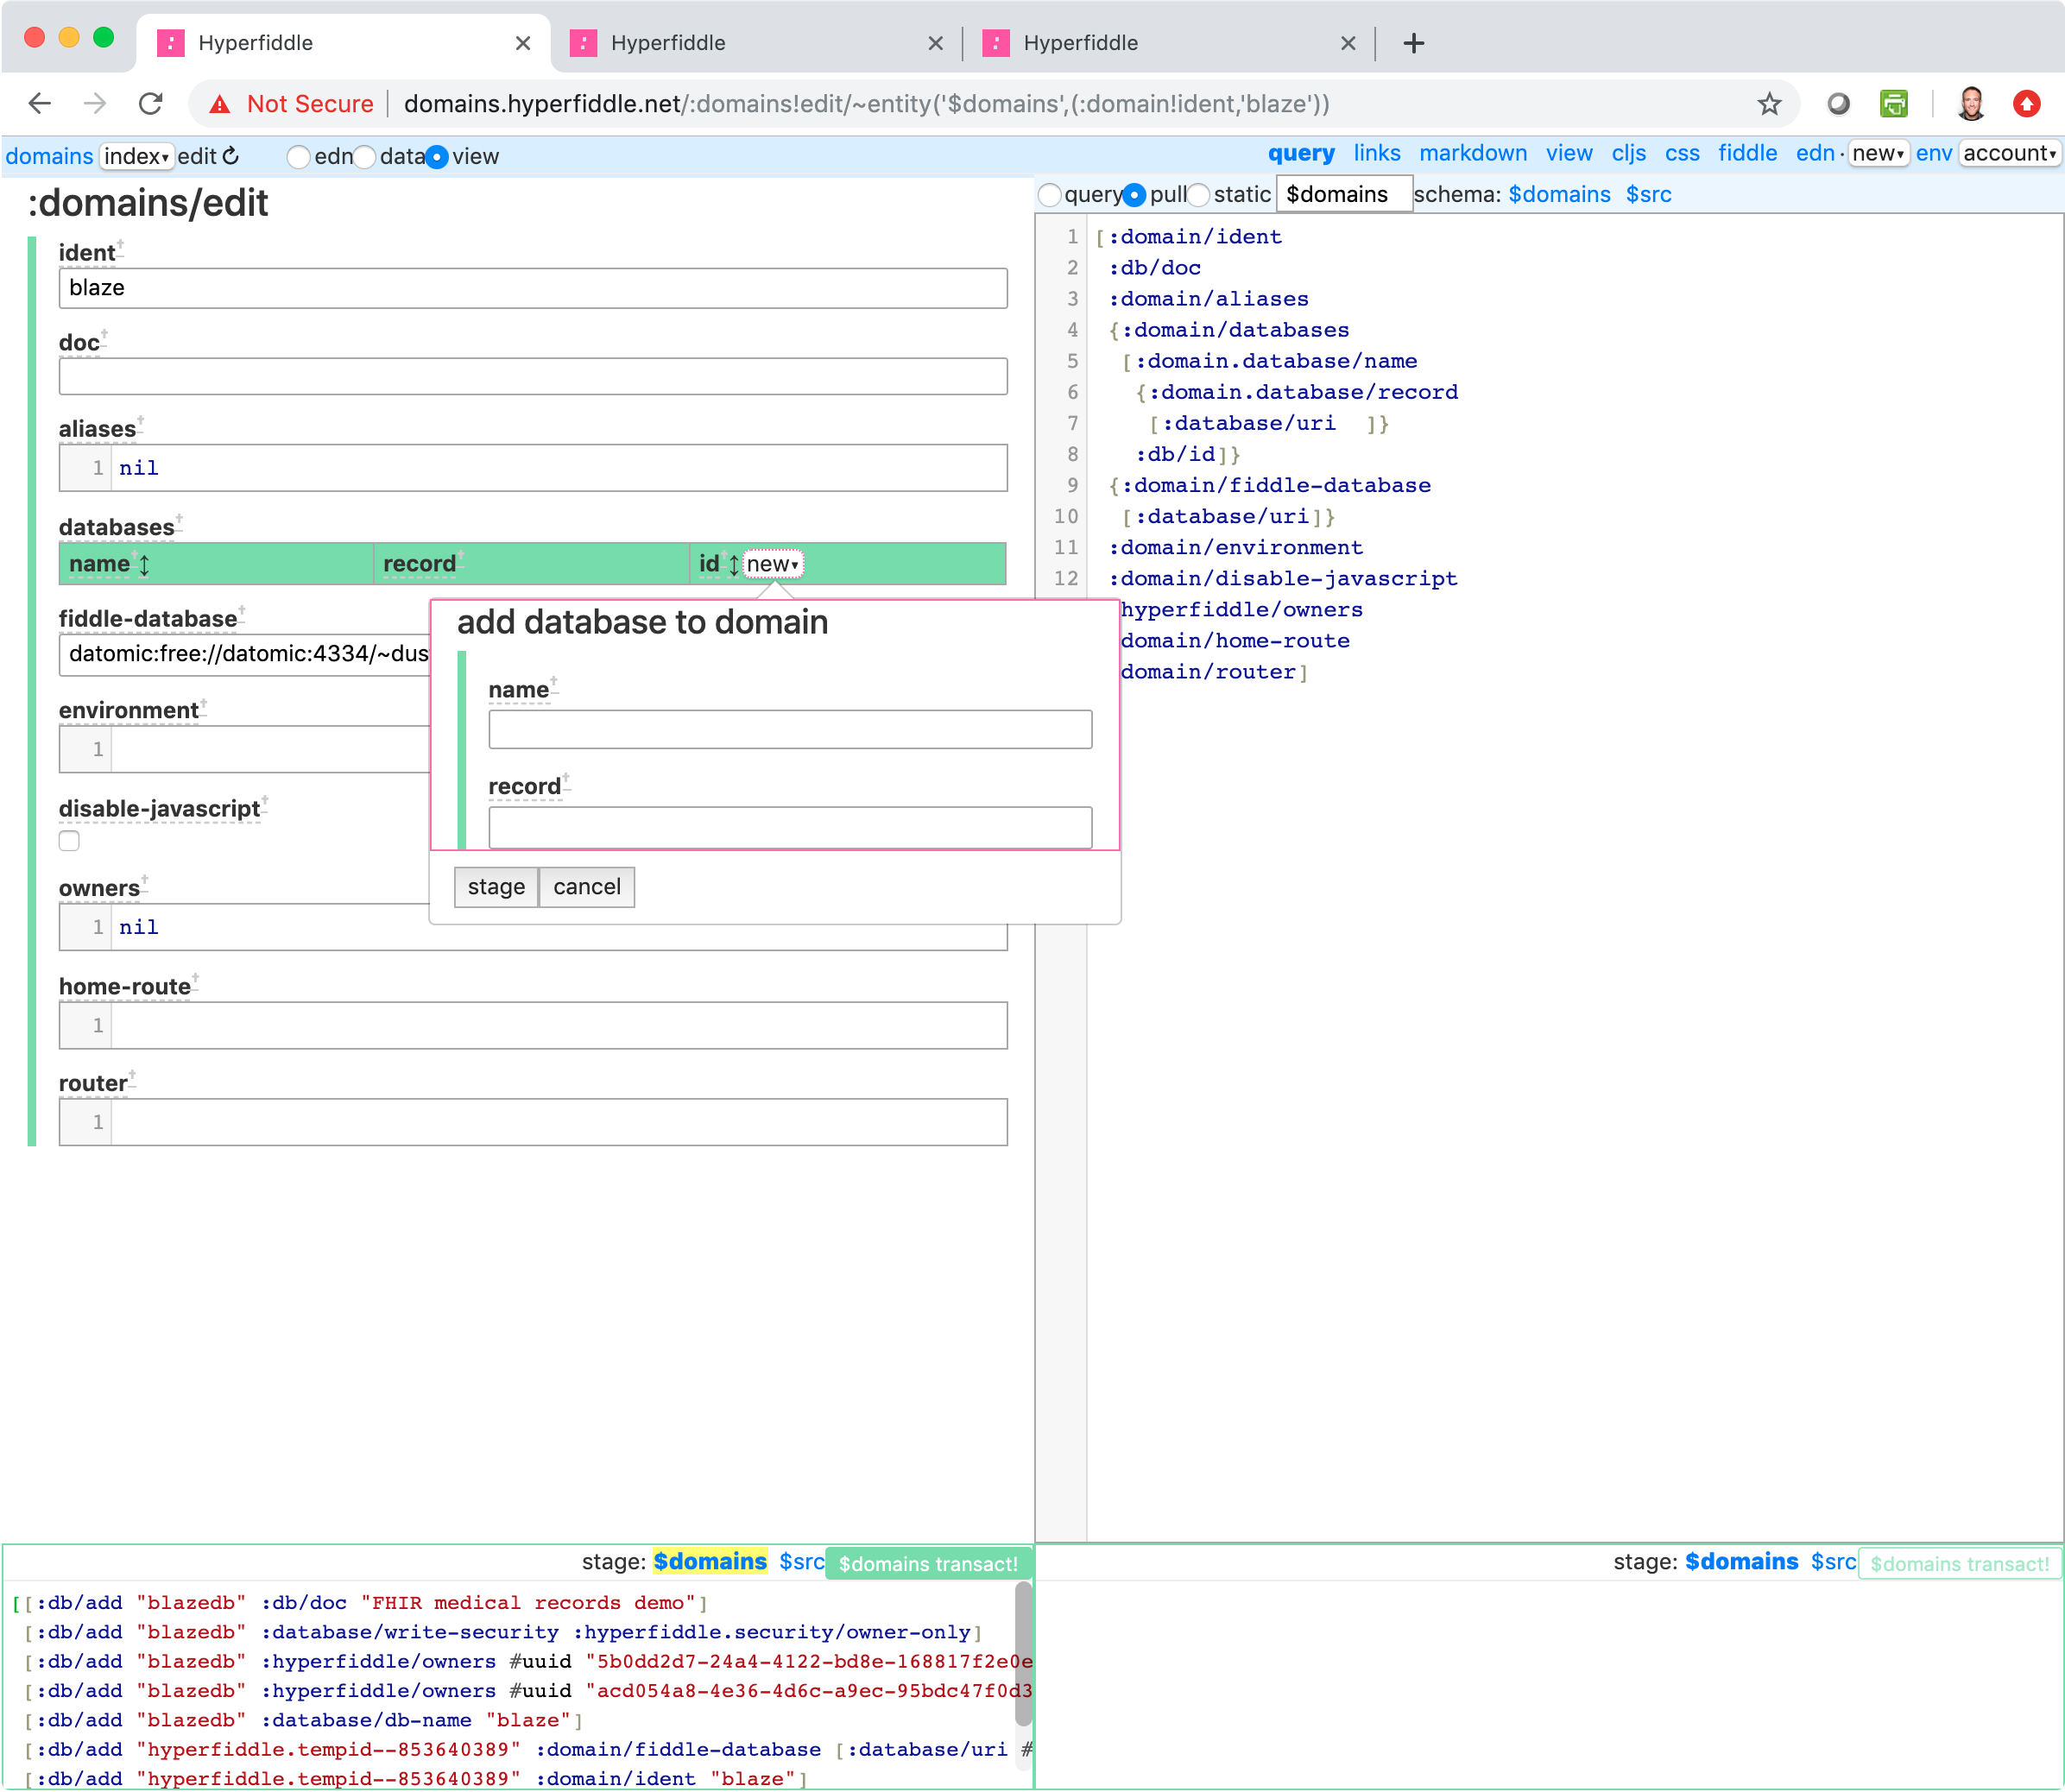
Task: Open the index dropdown in top bar
Action: (136, 157)
